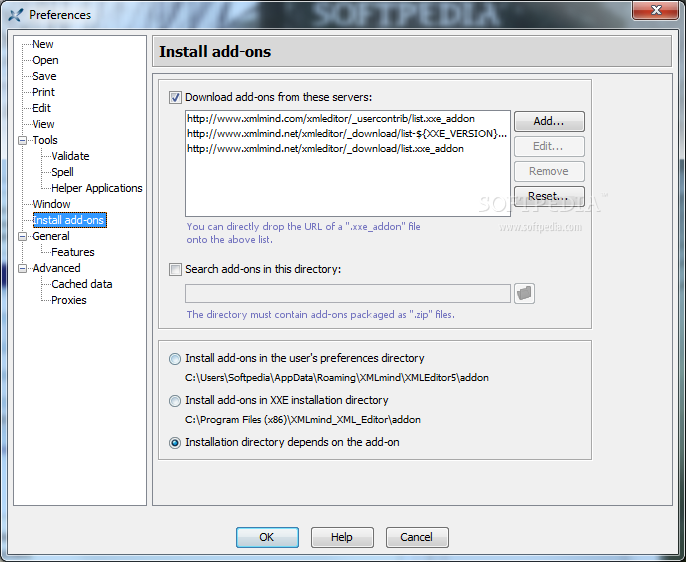Close the Preferences window
686x562 pixels.
click(x=655, y=10)
